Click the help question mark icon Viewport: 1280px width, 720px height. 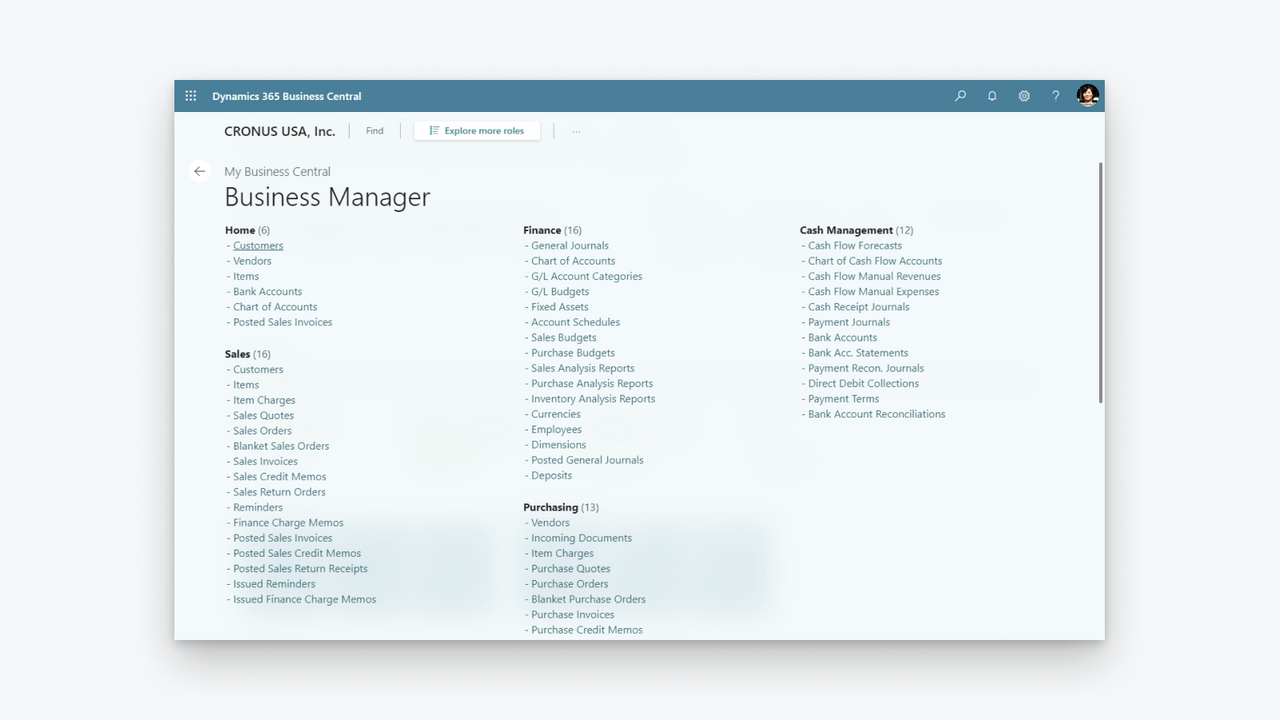click(1055, 96)
